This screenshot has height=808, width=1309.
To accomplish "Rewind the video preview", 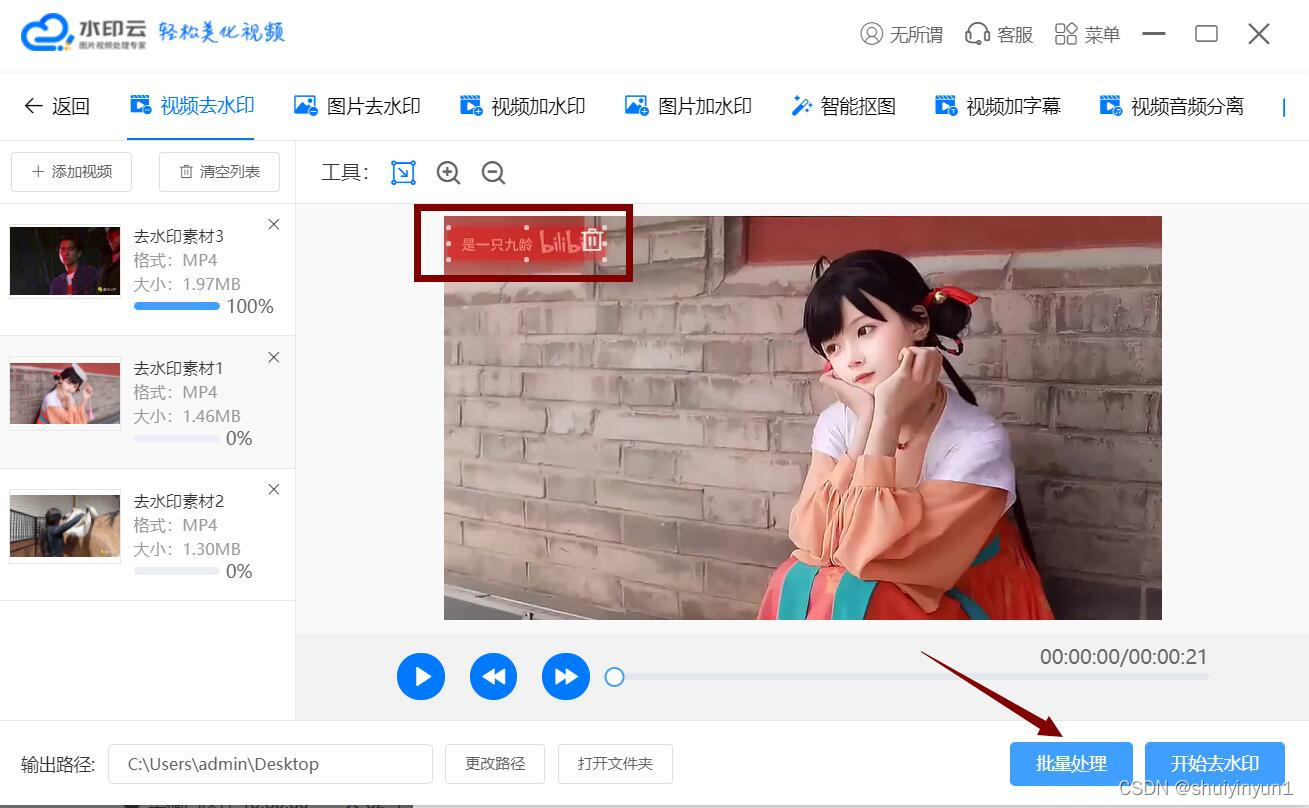I will pyautogui.click(x=494, y=677).
